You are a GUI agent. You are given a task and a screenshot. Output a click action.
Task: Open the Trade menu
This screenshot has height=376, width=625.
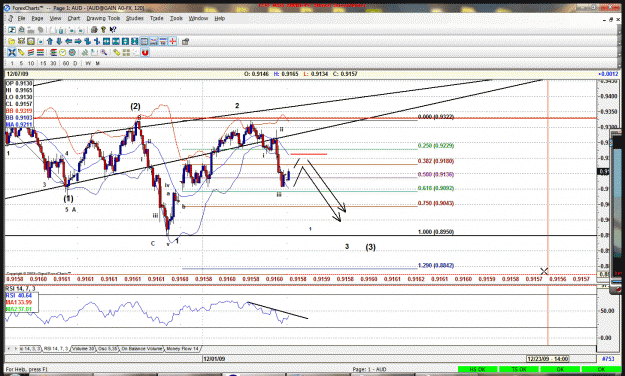(x=157, y=18)
